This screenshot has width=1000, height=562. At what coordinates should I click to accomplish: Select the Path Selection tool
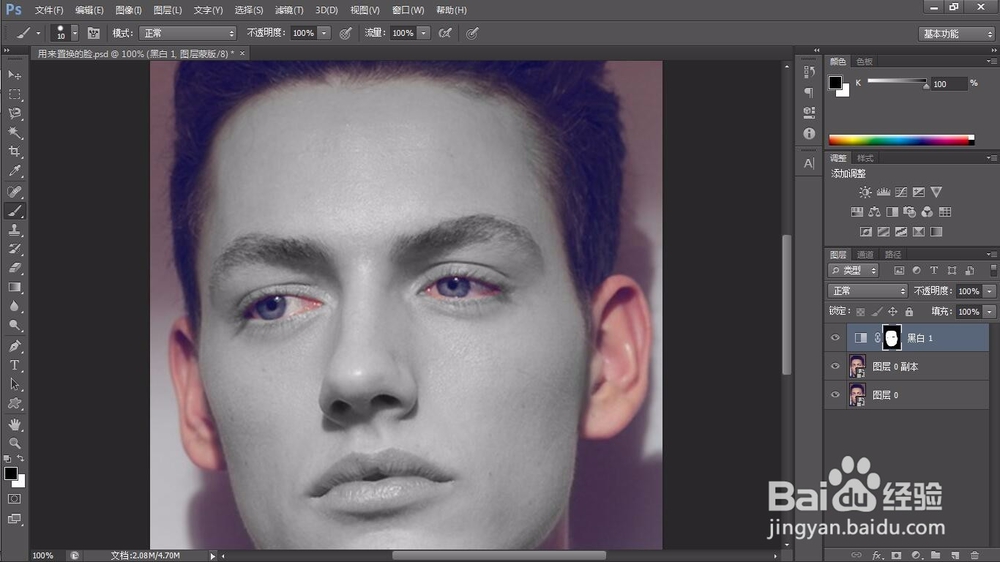pyautogui.click(x=14, y=385)
